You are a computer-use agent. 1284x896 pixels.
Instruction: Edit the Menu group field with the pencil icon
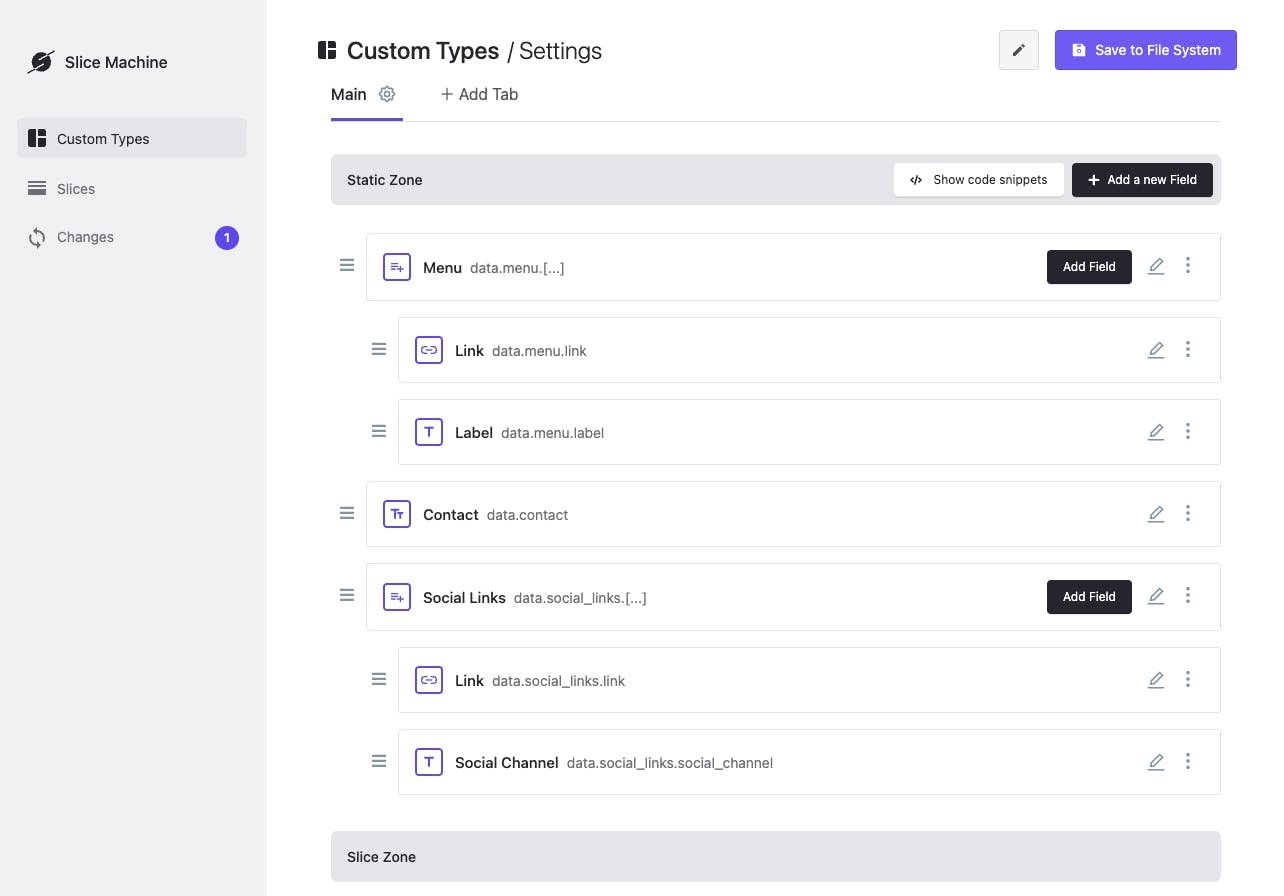tap(1156, 265)
